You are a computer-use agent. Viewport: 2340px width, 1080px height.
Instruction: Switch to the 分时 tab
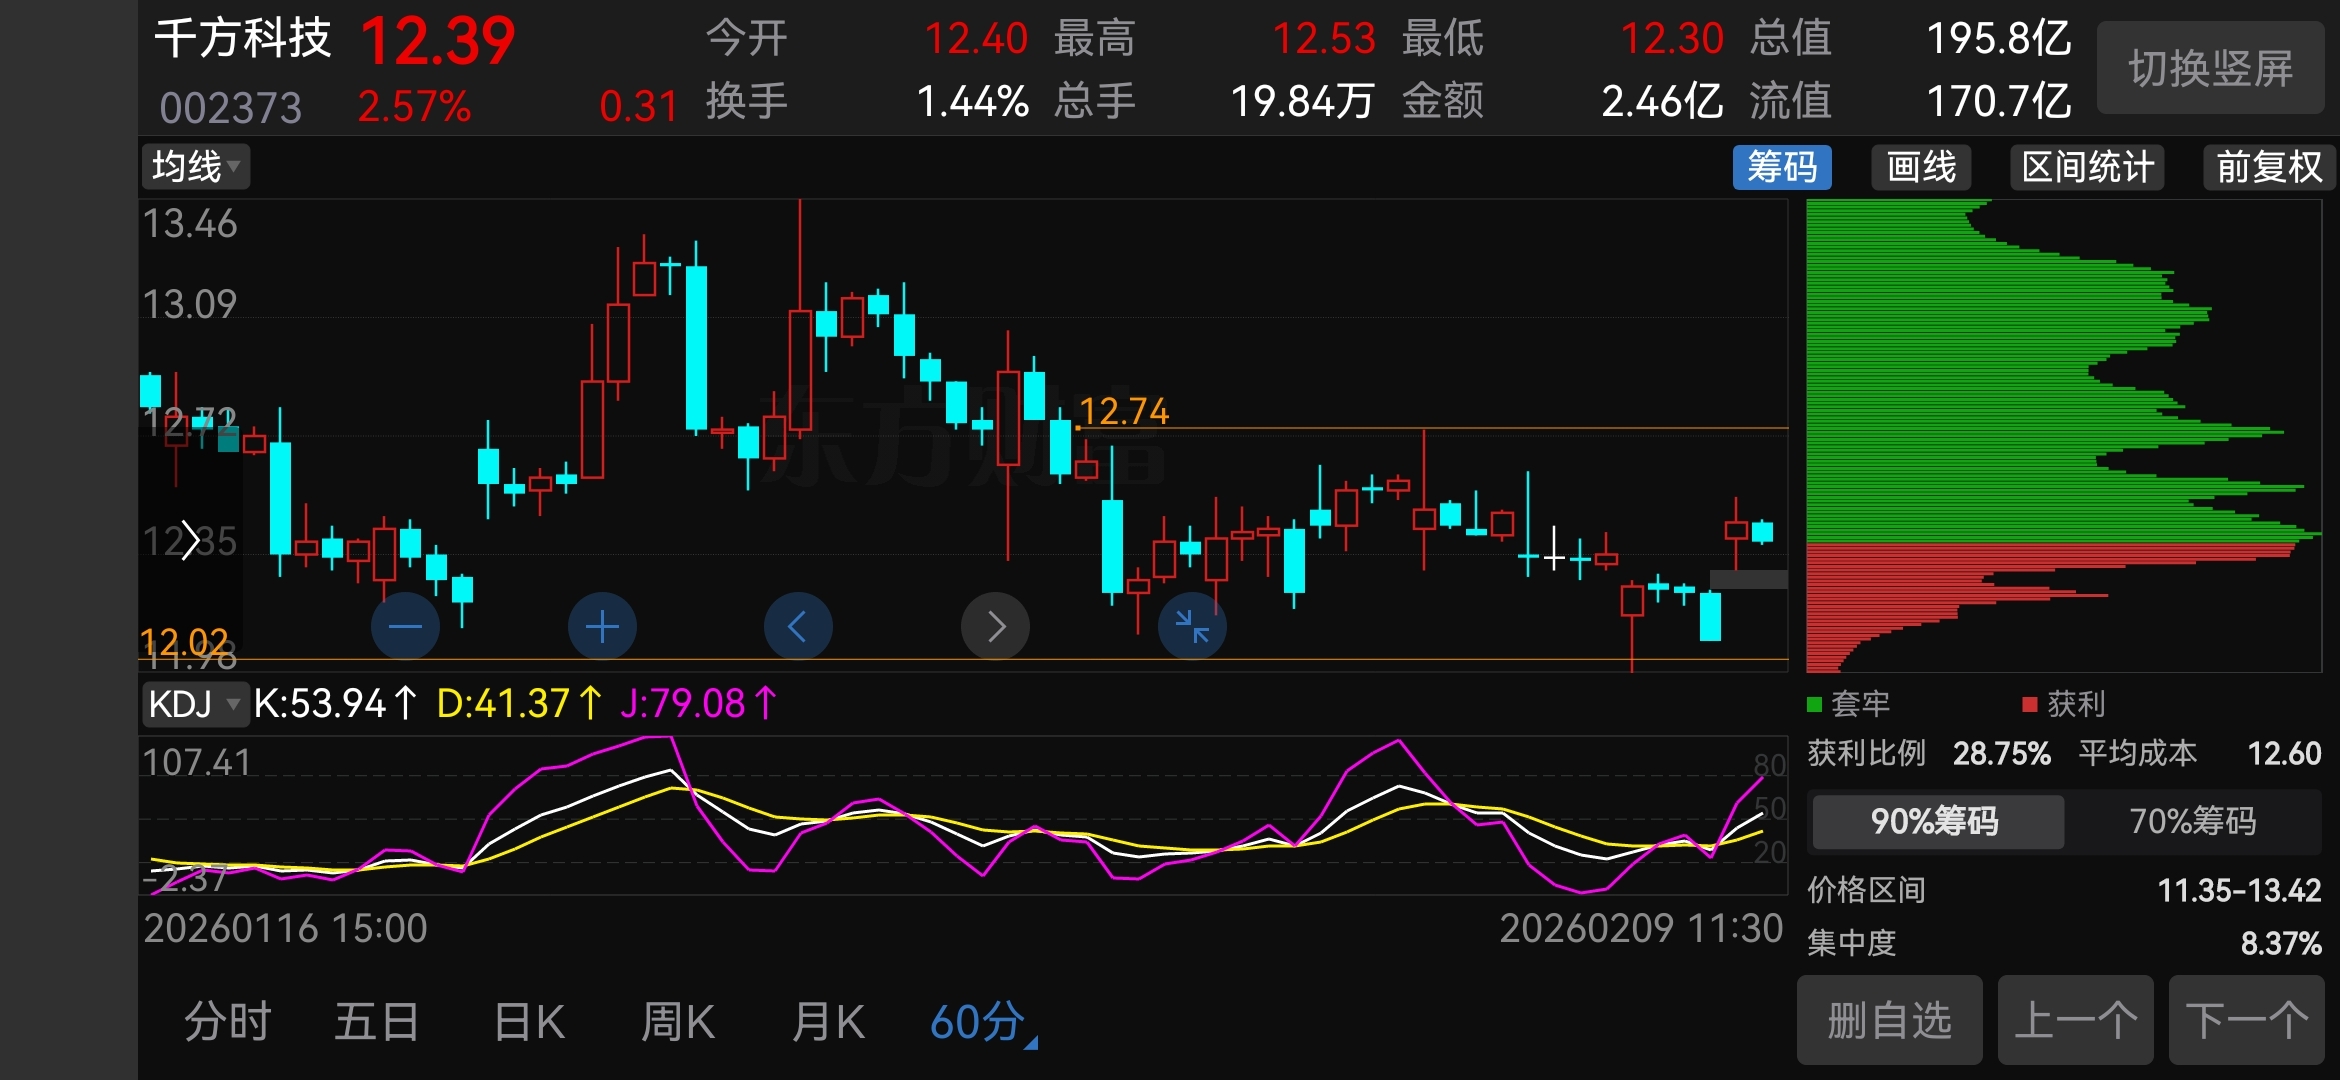(228, 1022)
